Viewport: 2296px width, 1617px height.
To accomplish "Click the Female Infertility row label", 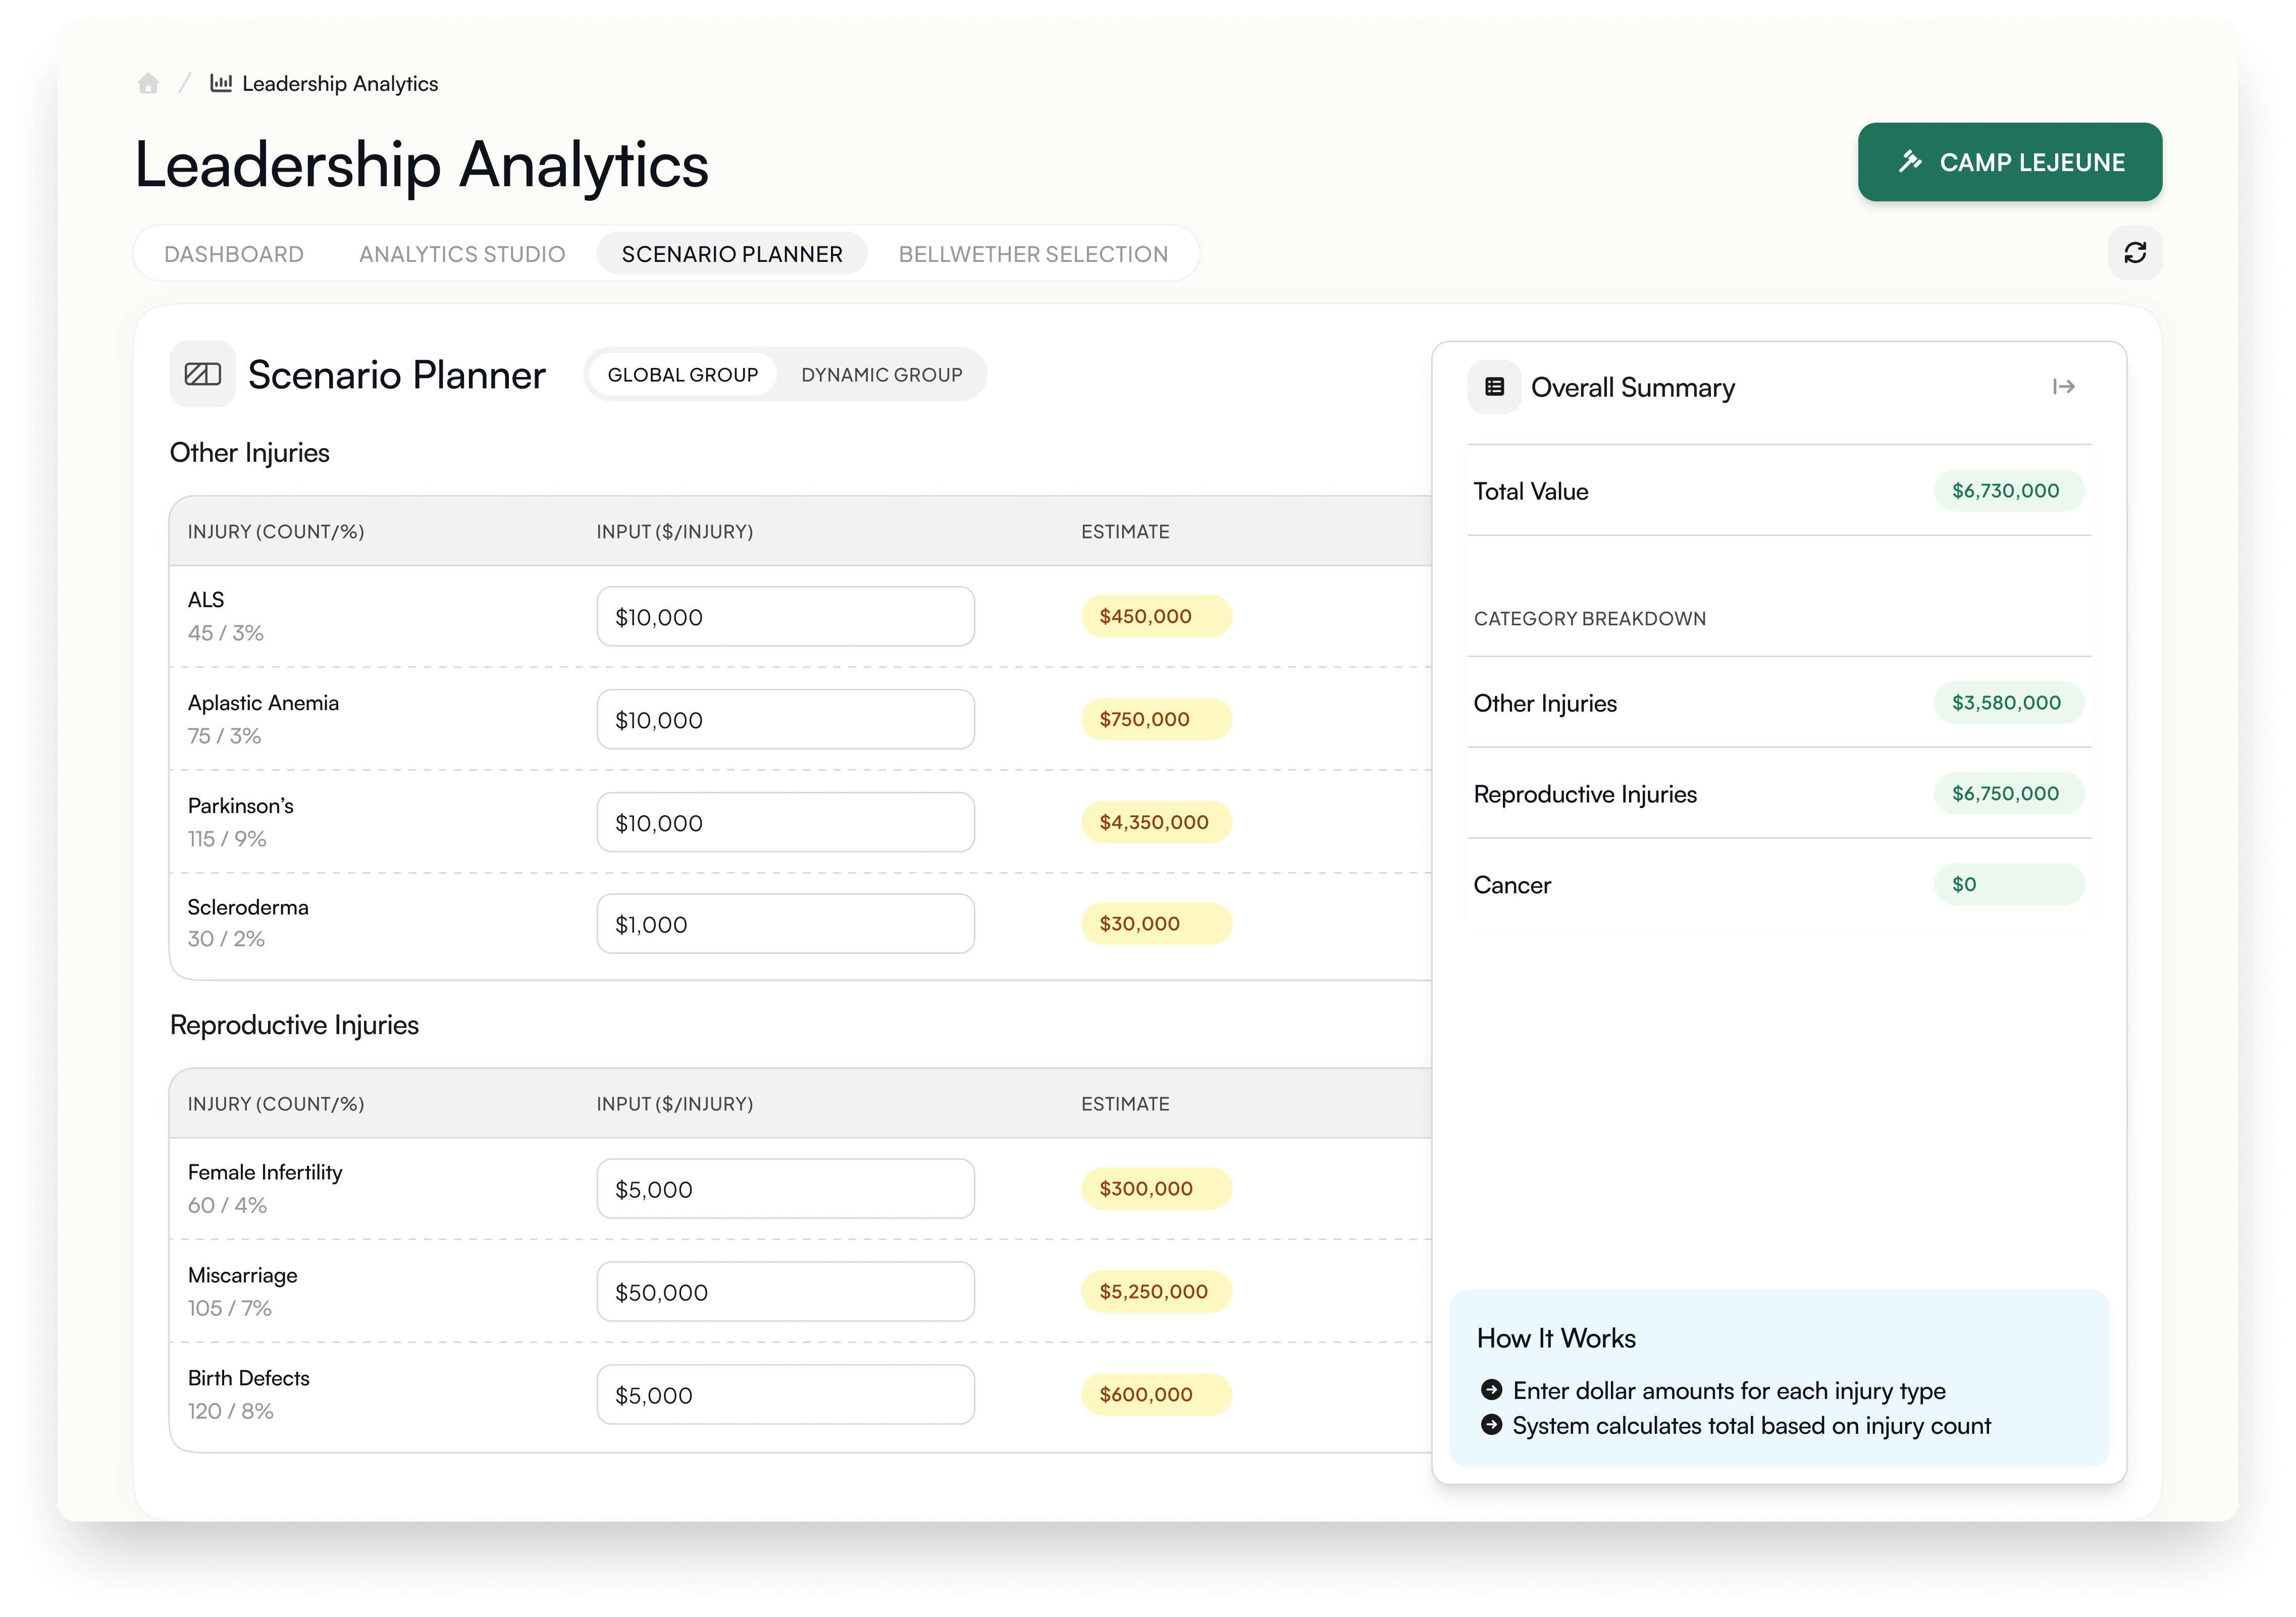I will 265,1173.
